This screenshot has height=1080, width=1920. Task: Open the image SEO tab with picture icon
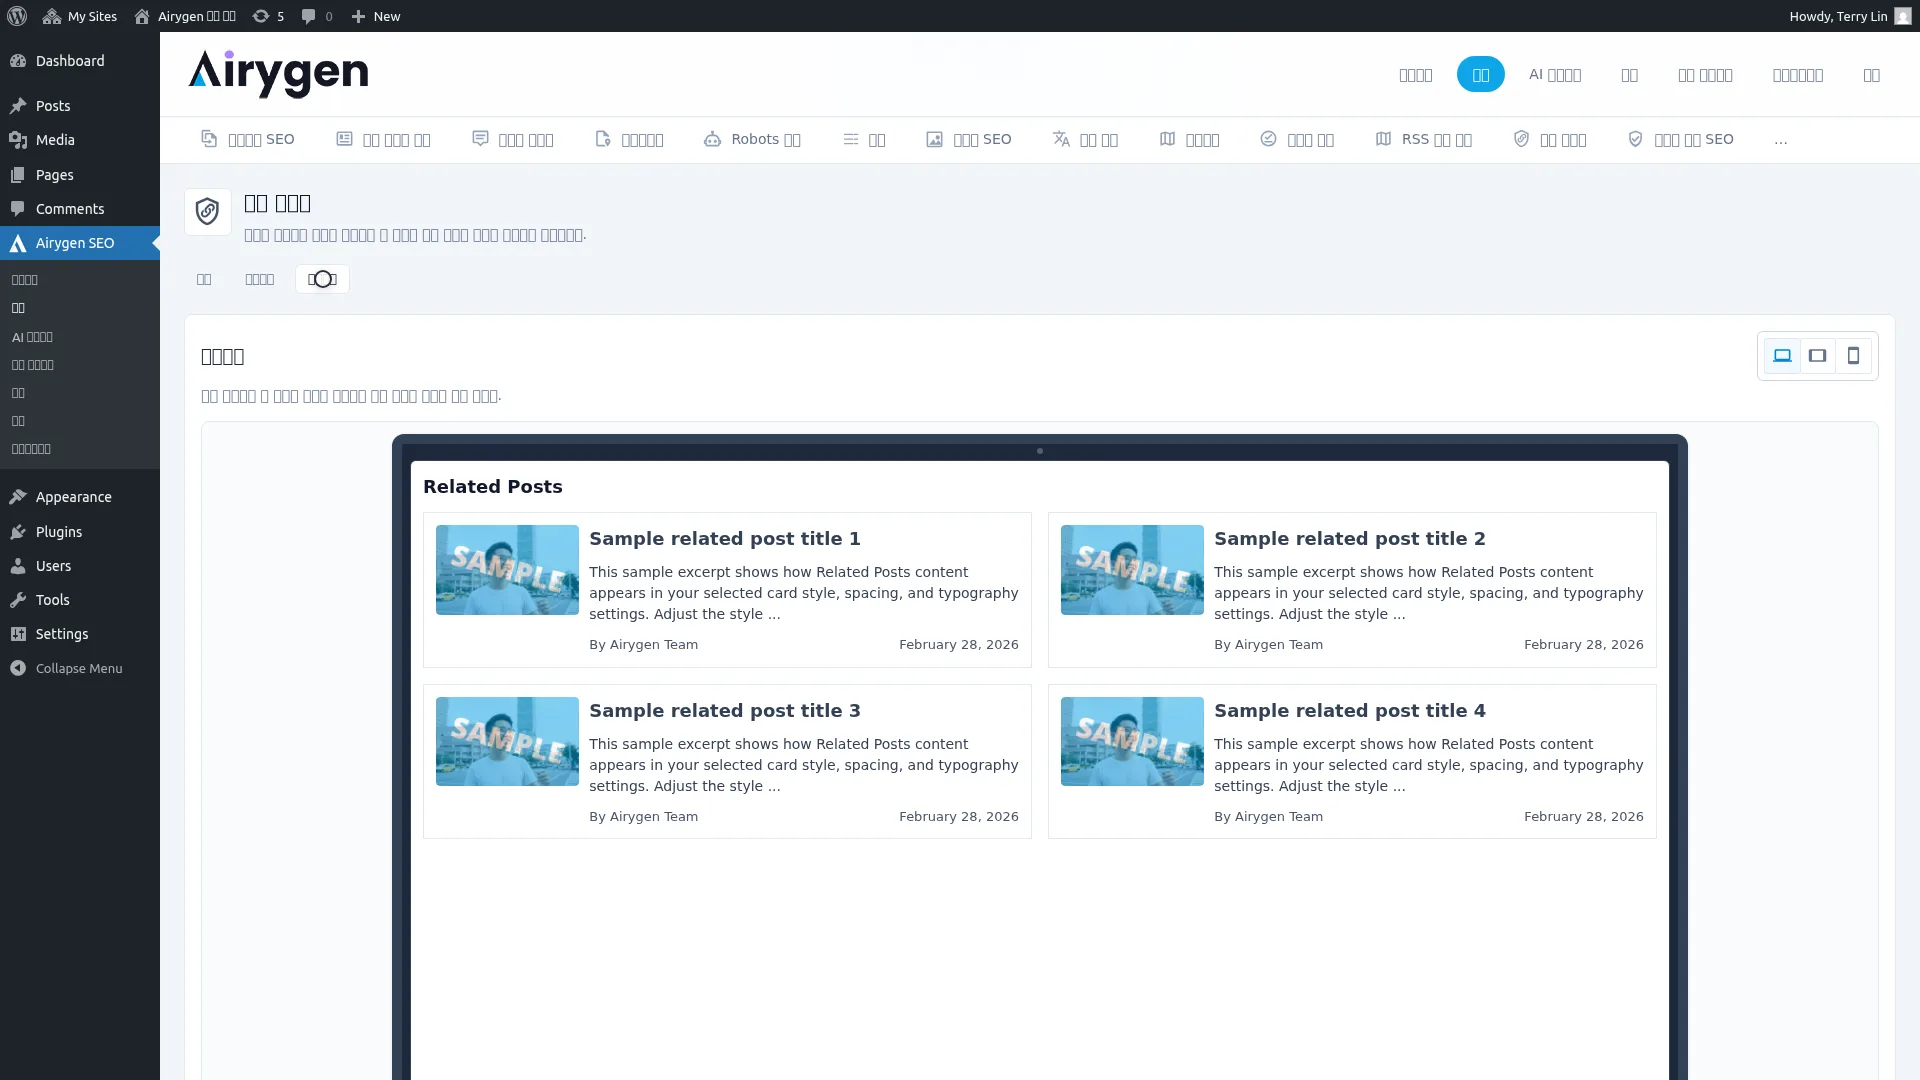[x=968, y=139]
